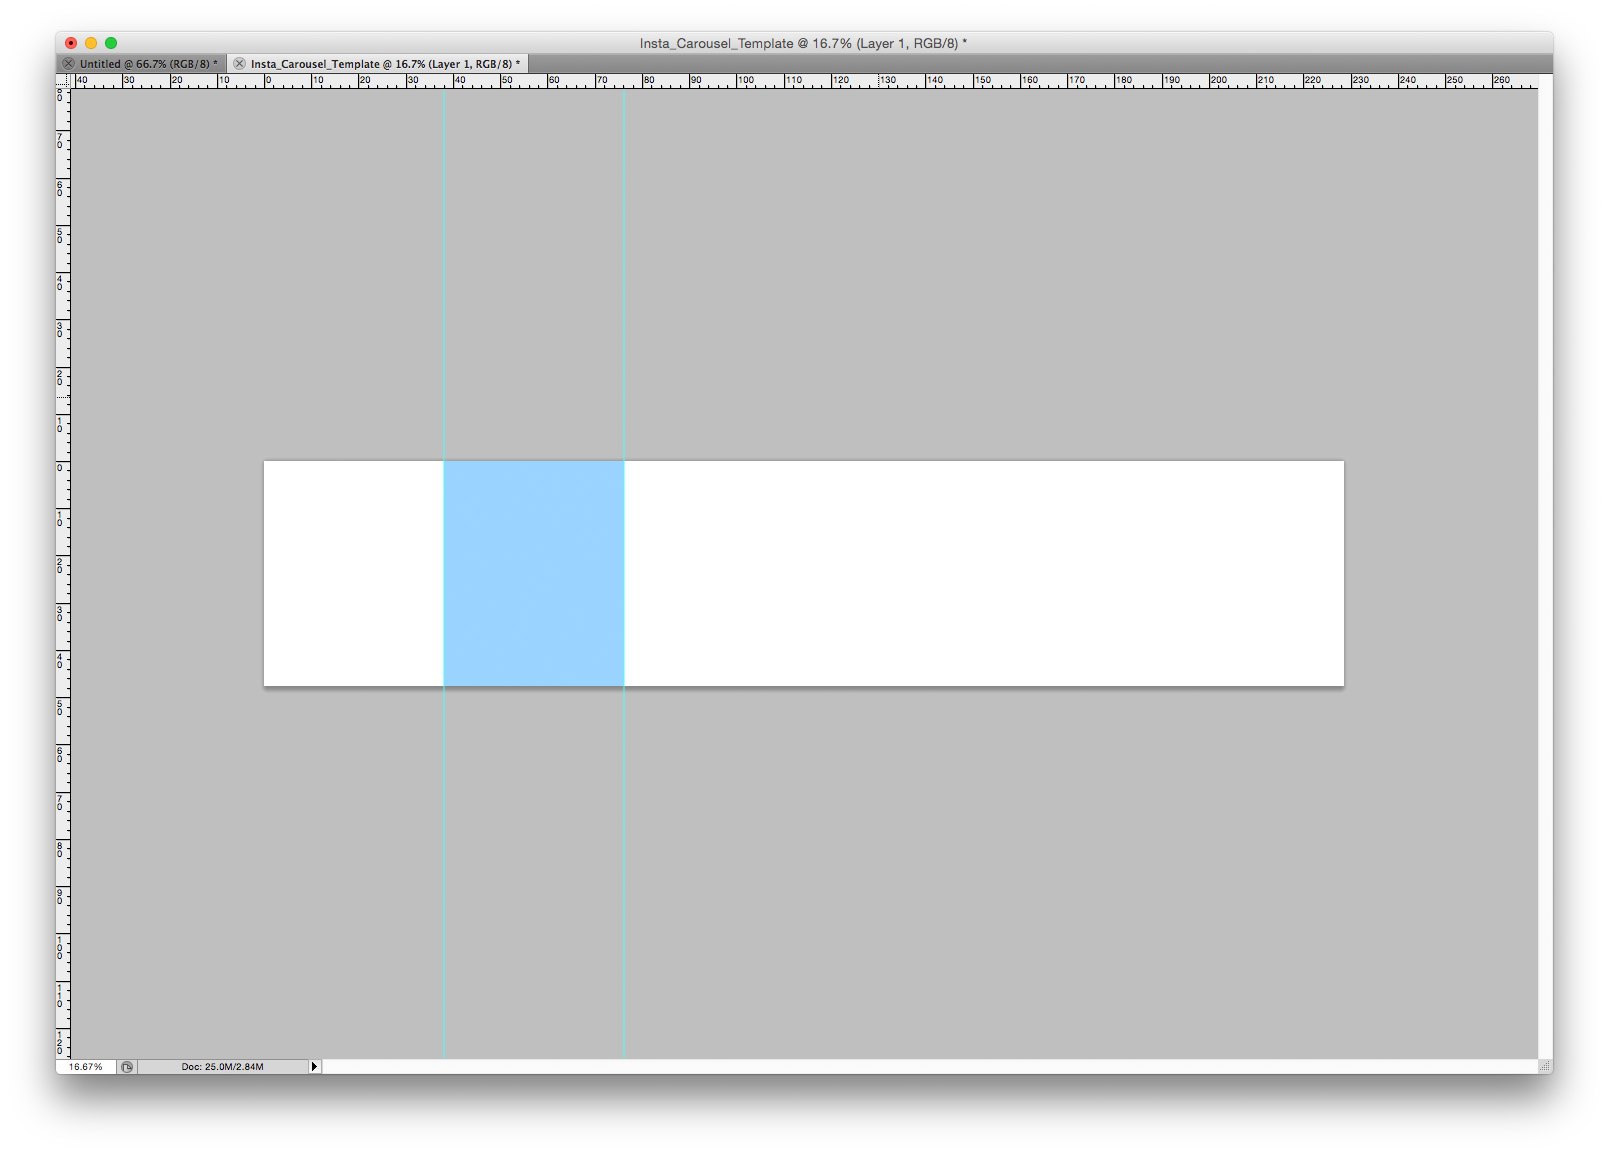Minimize the window with yellow button
The image size is (1609, 1154).
click(x=91, y=43)
